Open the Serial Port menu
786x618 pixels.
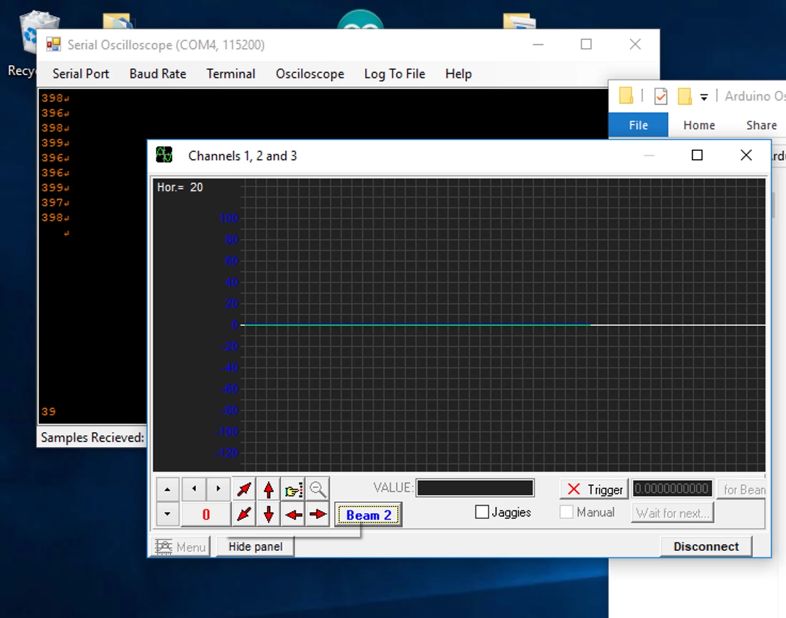(x=81, y=74)
